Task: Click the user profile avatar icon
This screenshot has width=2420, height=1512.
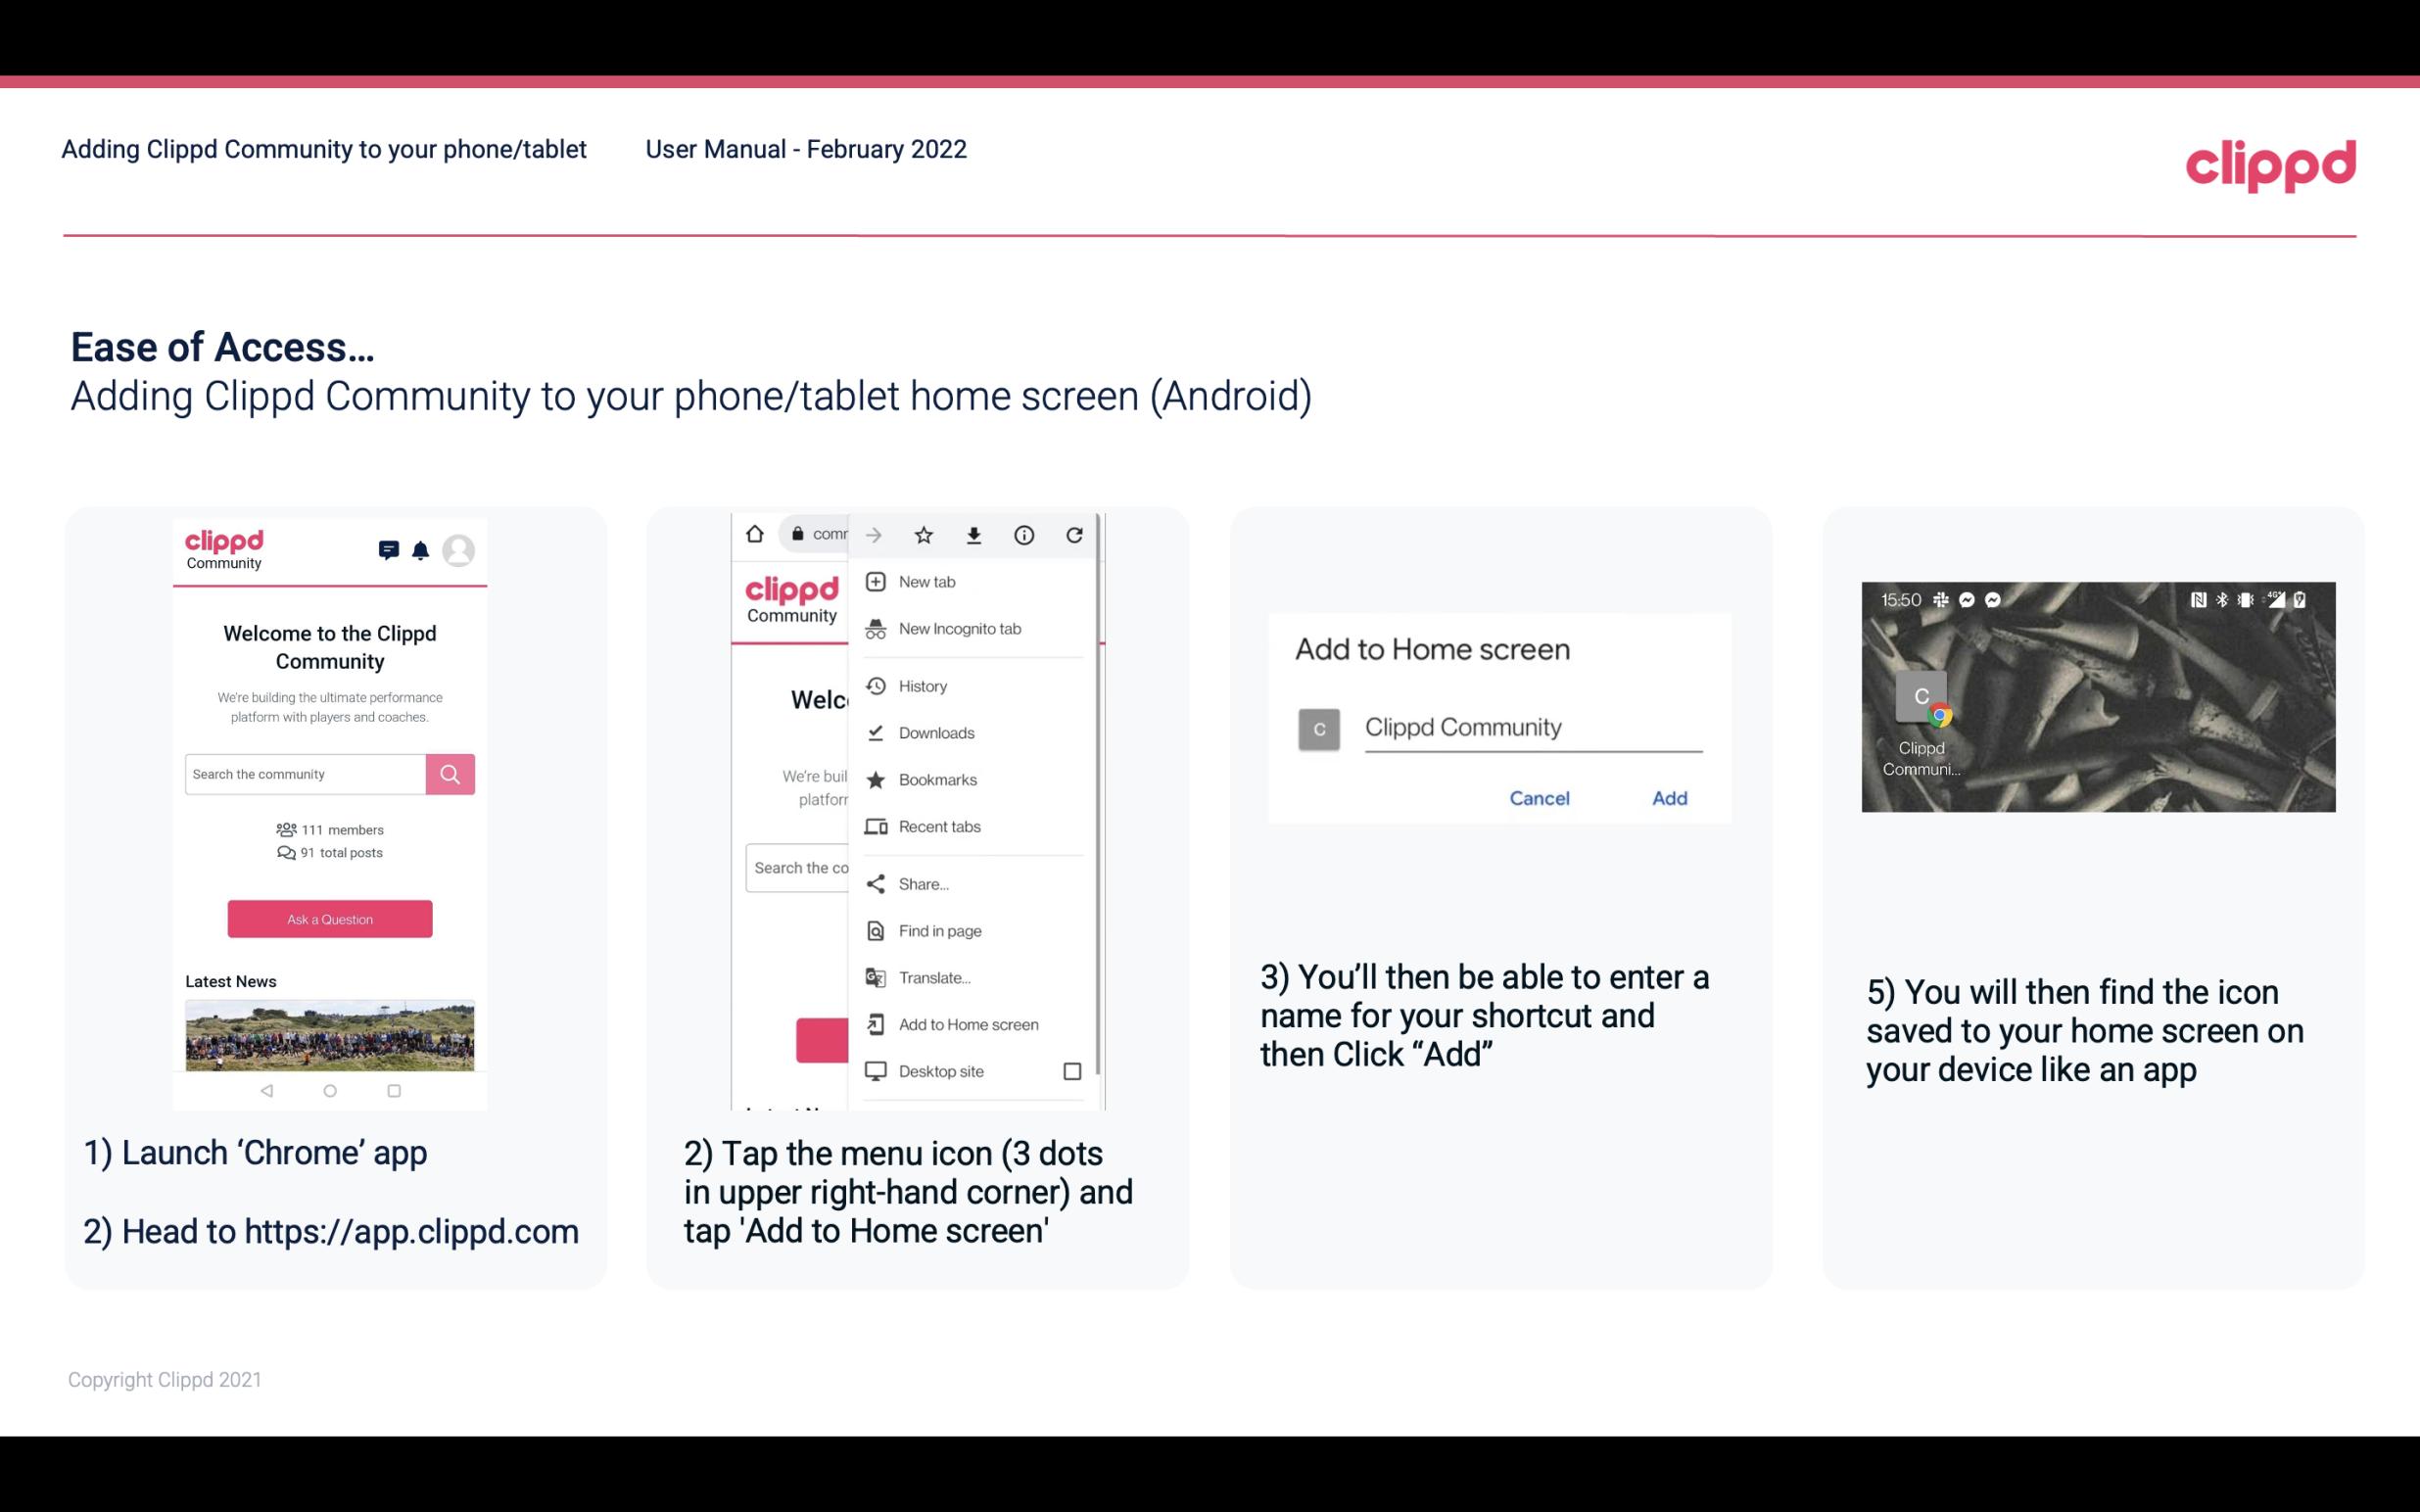Action: (460, 547)
